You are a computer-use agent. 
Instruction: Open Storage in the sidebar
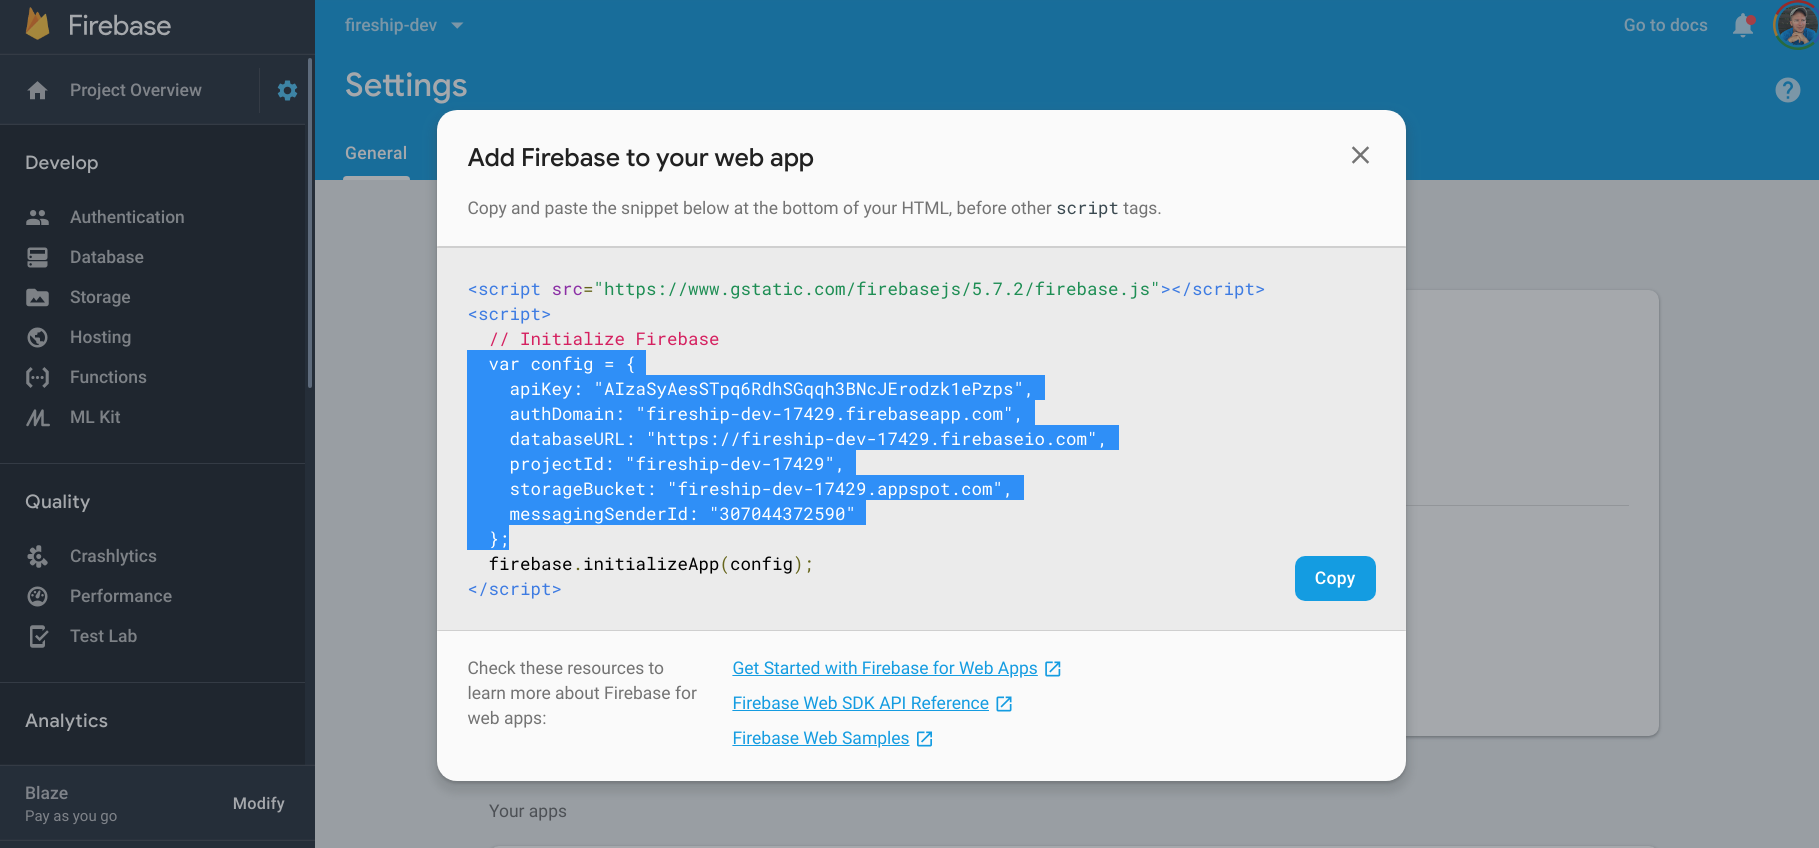[x=100, y=297]
